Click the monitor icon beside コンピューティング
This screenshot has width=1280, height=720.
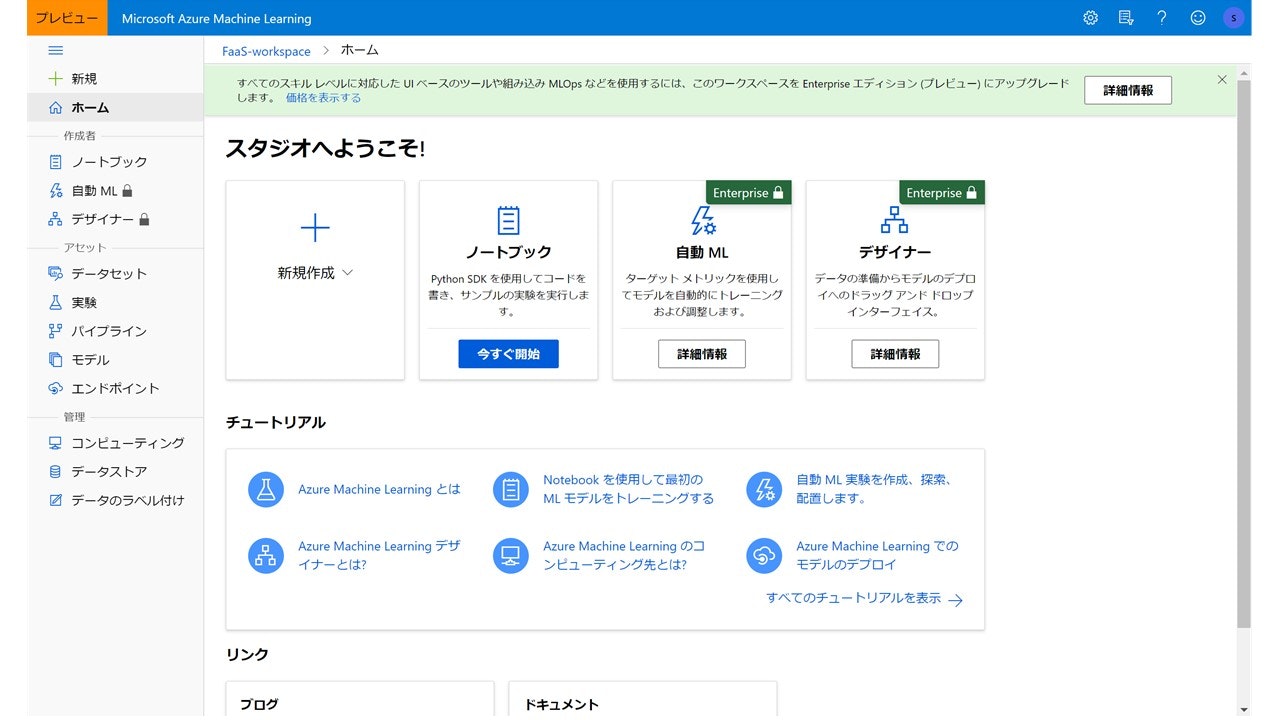click(x=56, y=442)
